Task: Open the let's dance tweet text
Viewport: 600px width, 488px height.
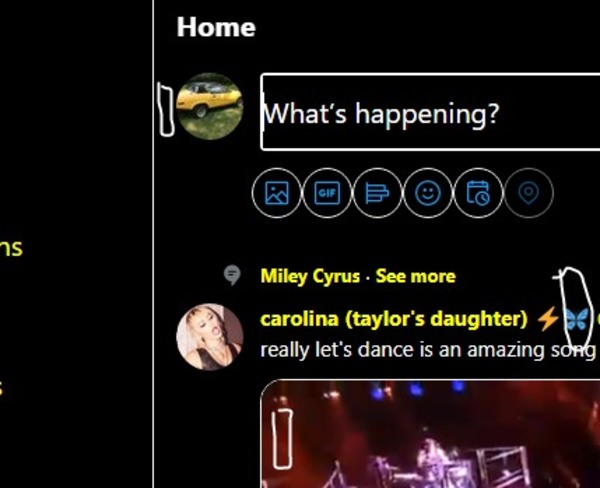Action: click(x=428, y=350)
